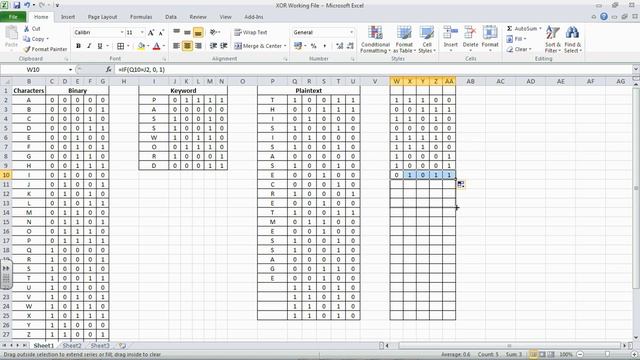Image resolution: width=640 pixels, height=360 pixels.
Task: Open the File tab
Action: pos(13,17)
